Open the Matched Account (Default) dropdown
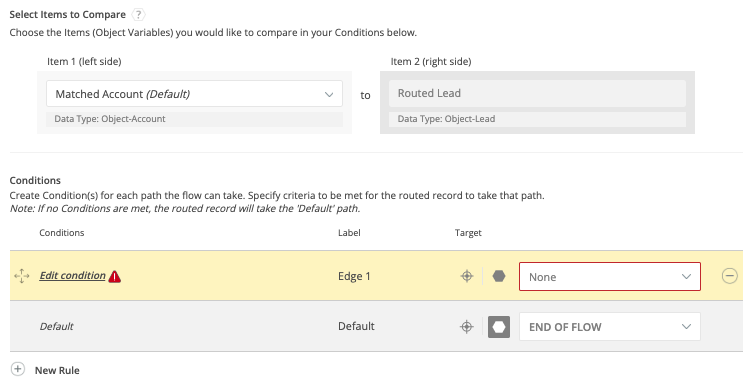The width and height of the screenshot is (755, 386). 194,94
